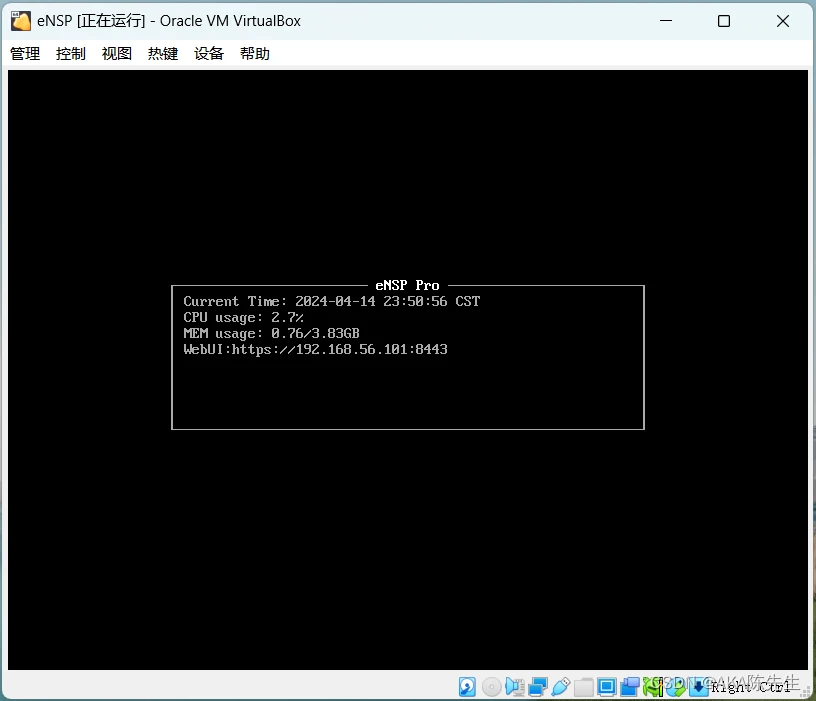This screenshot has height=701, width=816.
Task: Click the mouse integration status icon
Action: (x=675, y=687)
